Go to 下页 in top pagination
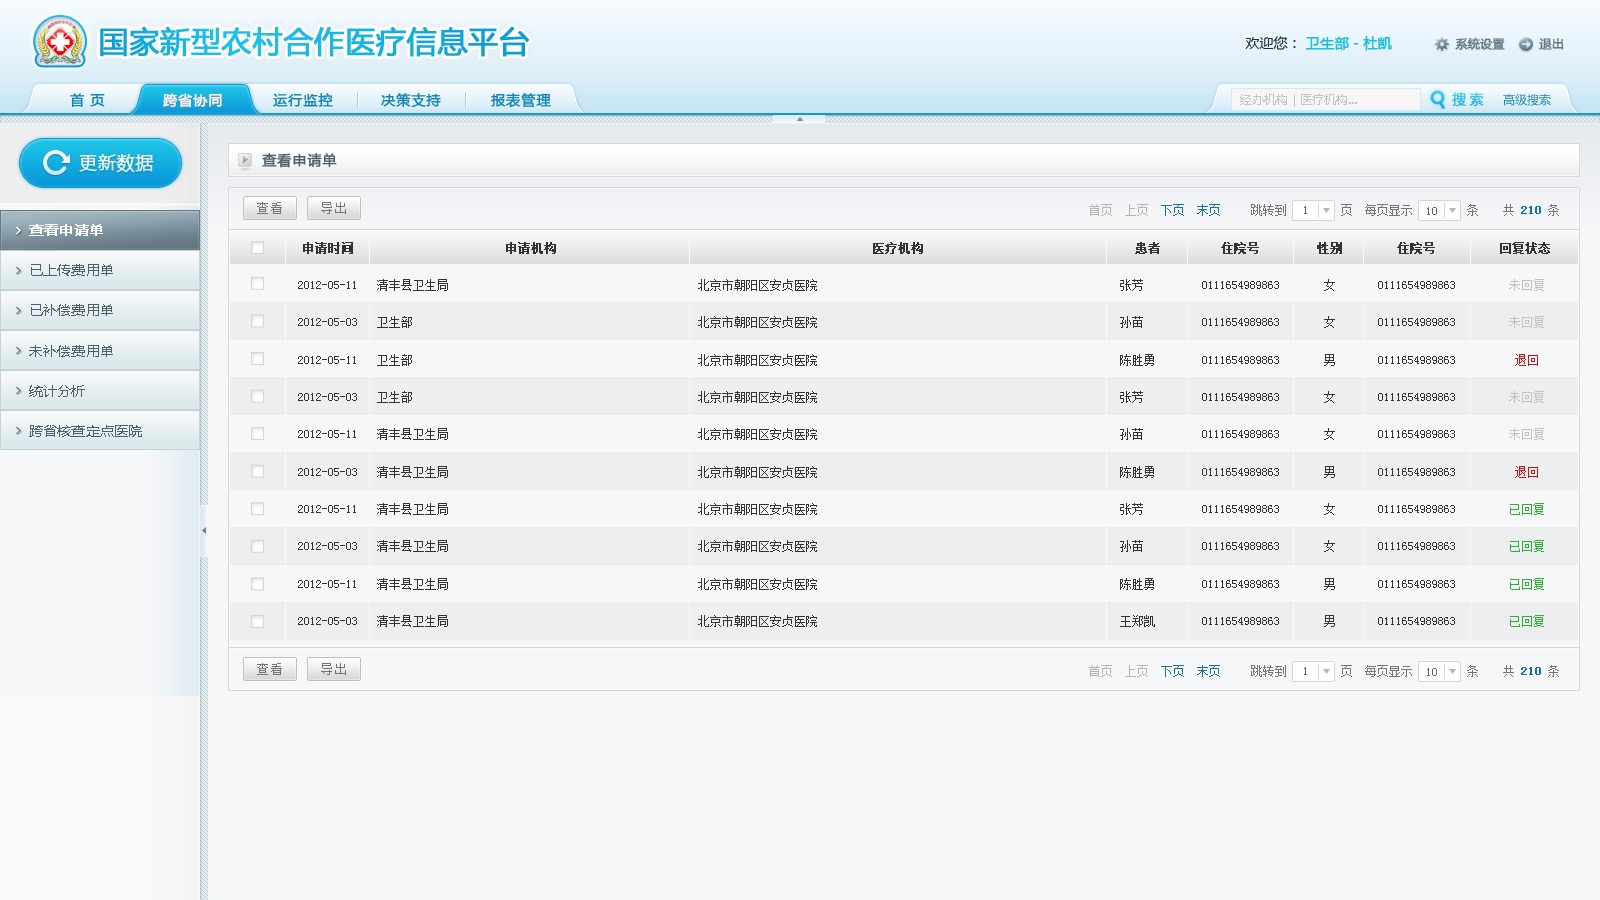This screenshot has width=1600, height=900. tap(1172, 210)
